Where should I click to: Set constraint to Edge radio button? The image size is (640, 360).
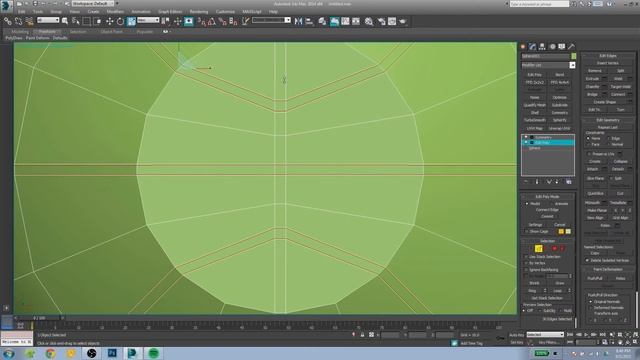(x=609, y=138)
